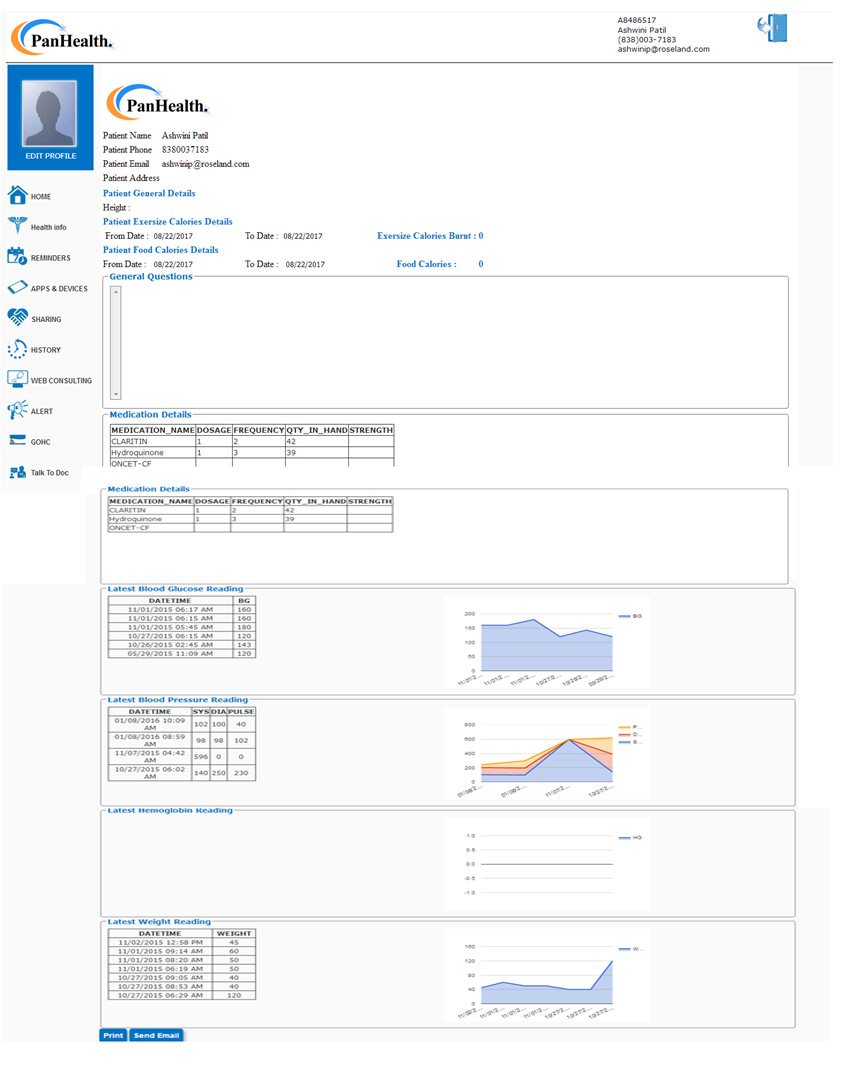Toggle HG legend in hemoglobin chart

(x=630, y=837)
